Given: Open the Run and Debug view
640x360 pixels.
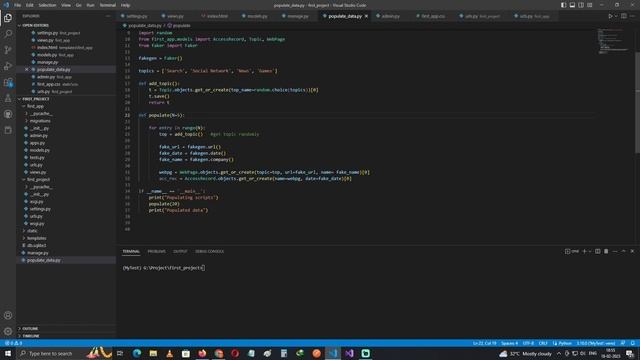Looking at the screenshot, I should [8, 66].
